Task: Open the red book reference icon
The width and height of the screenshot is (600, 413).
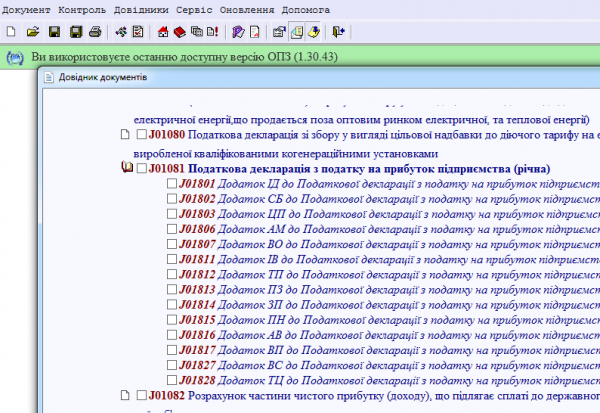Action: tap(179, 32)
